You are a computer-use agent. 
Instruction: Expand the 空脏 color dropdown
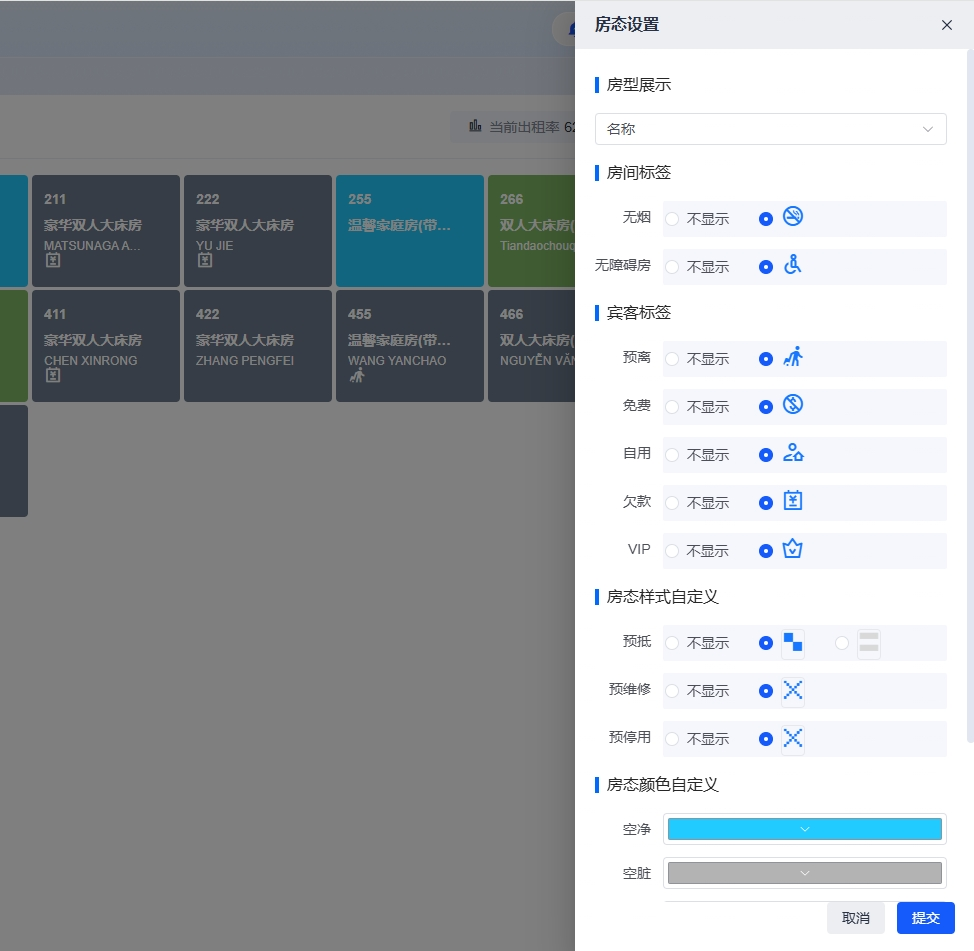[804, 873]
